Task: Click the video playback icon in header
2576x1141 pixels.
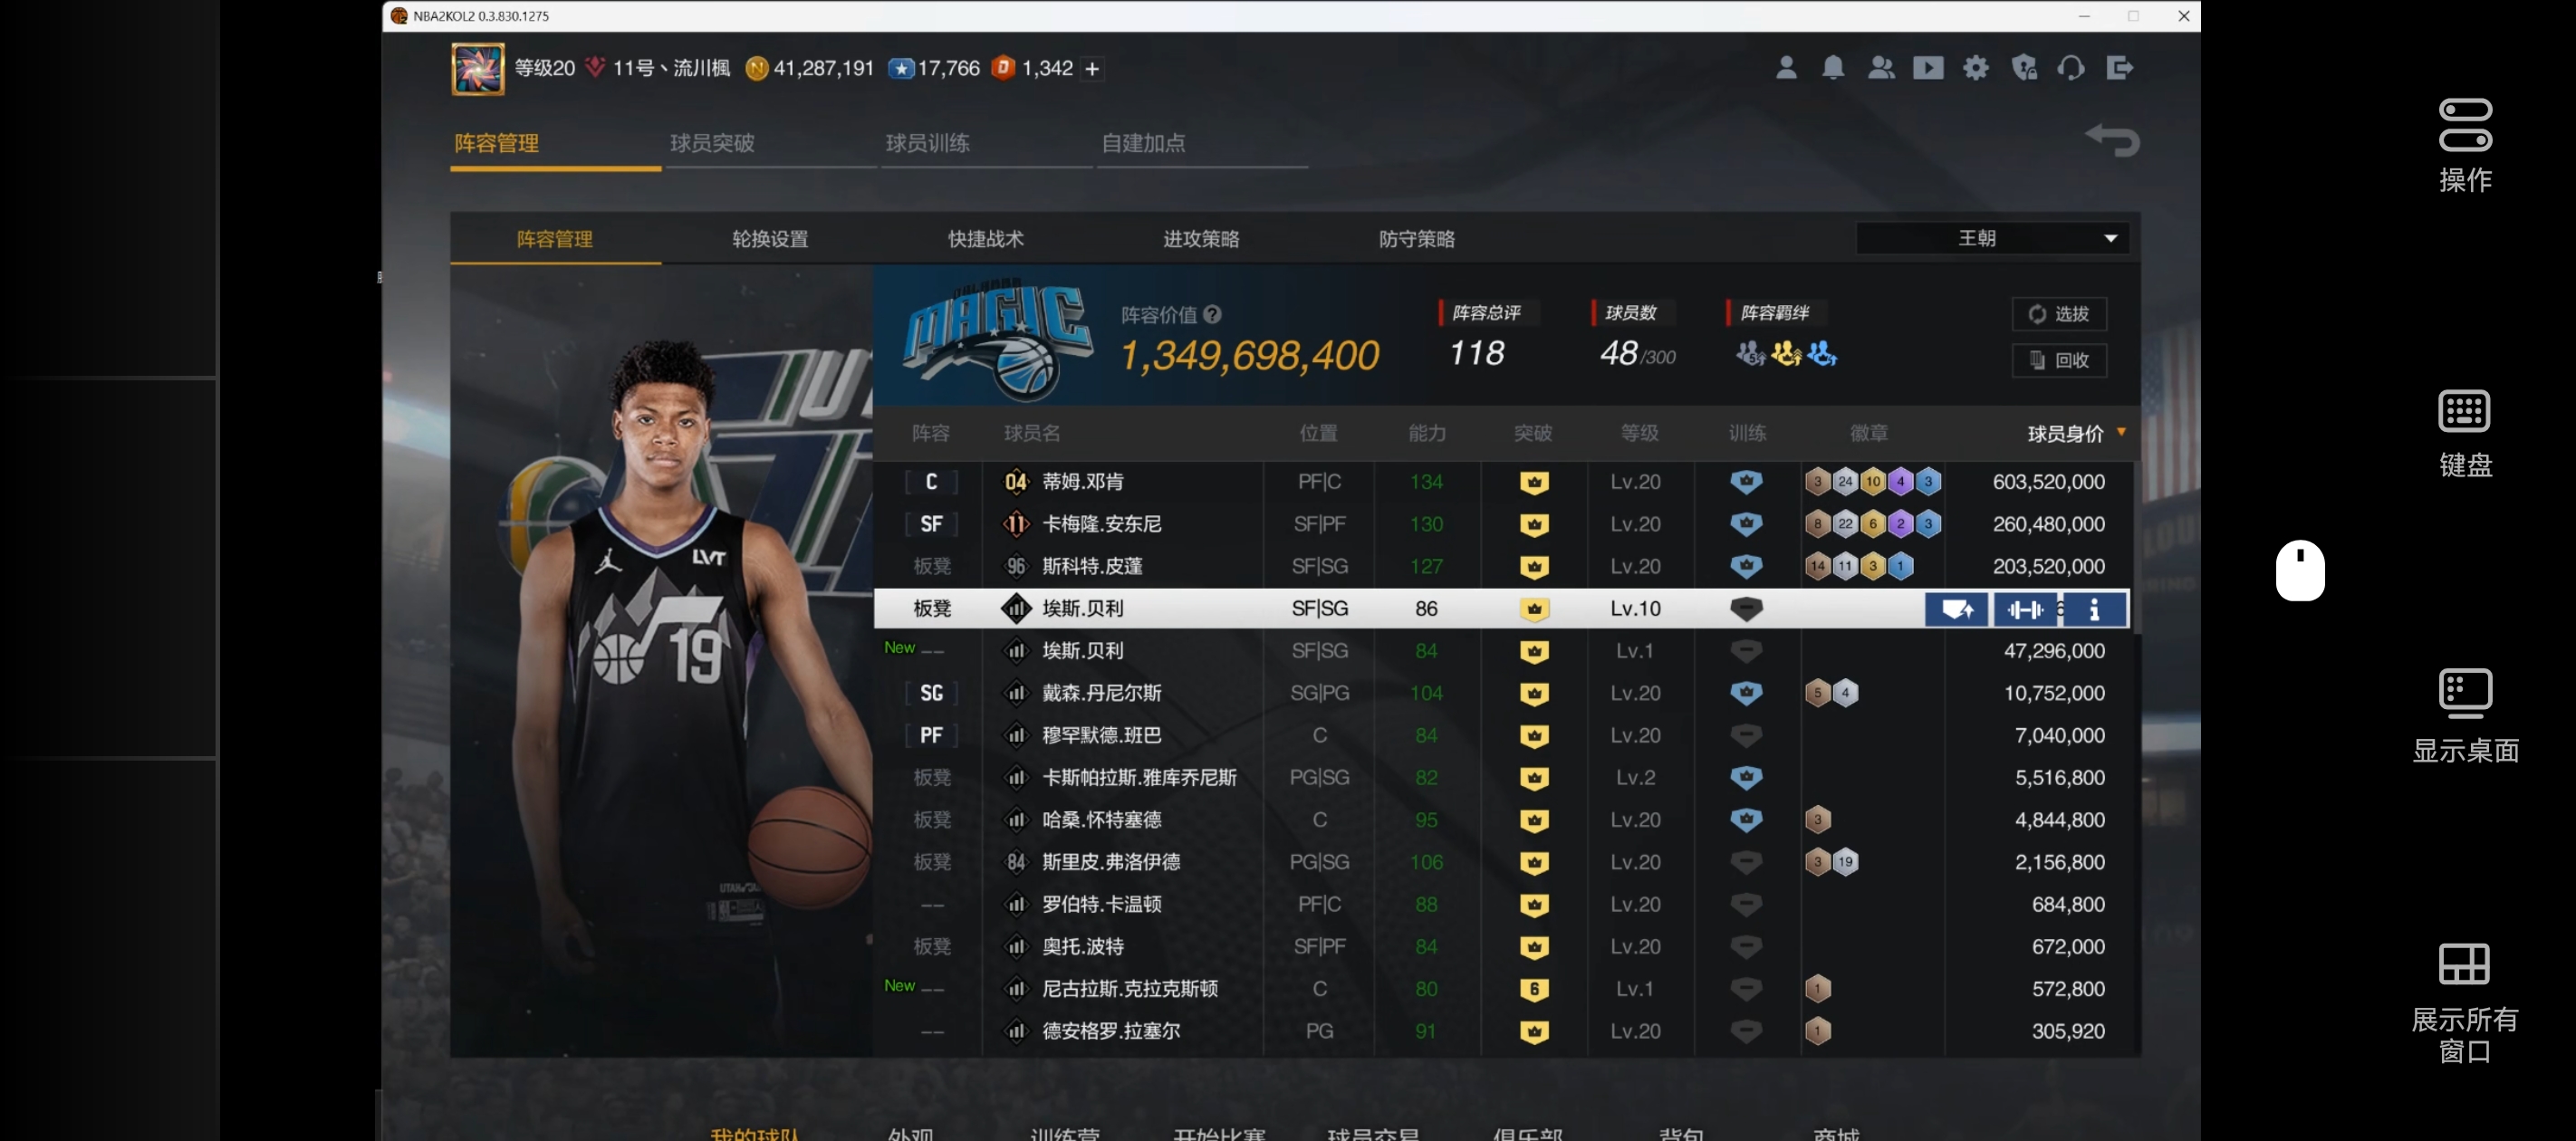Action: 1928,68
